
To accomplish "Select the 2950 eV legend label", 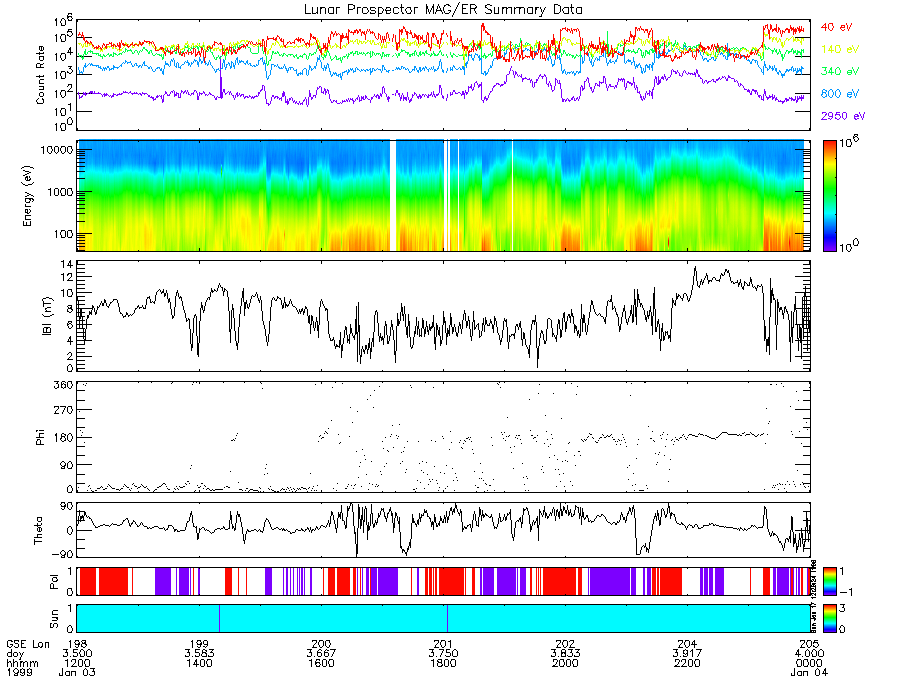I will pos(843,116).
